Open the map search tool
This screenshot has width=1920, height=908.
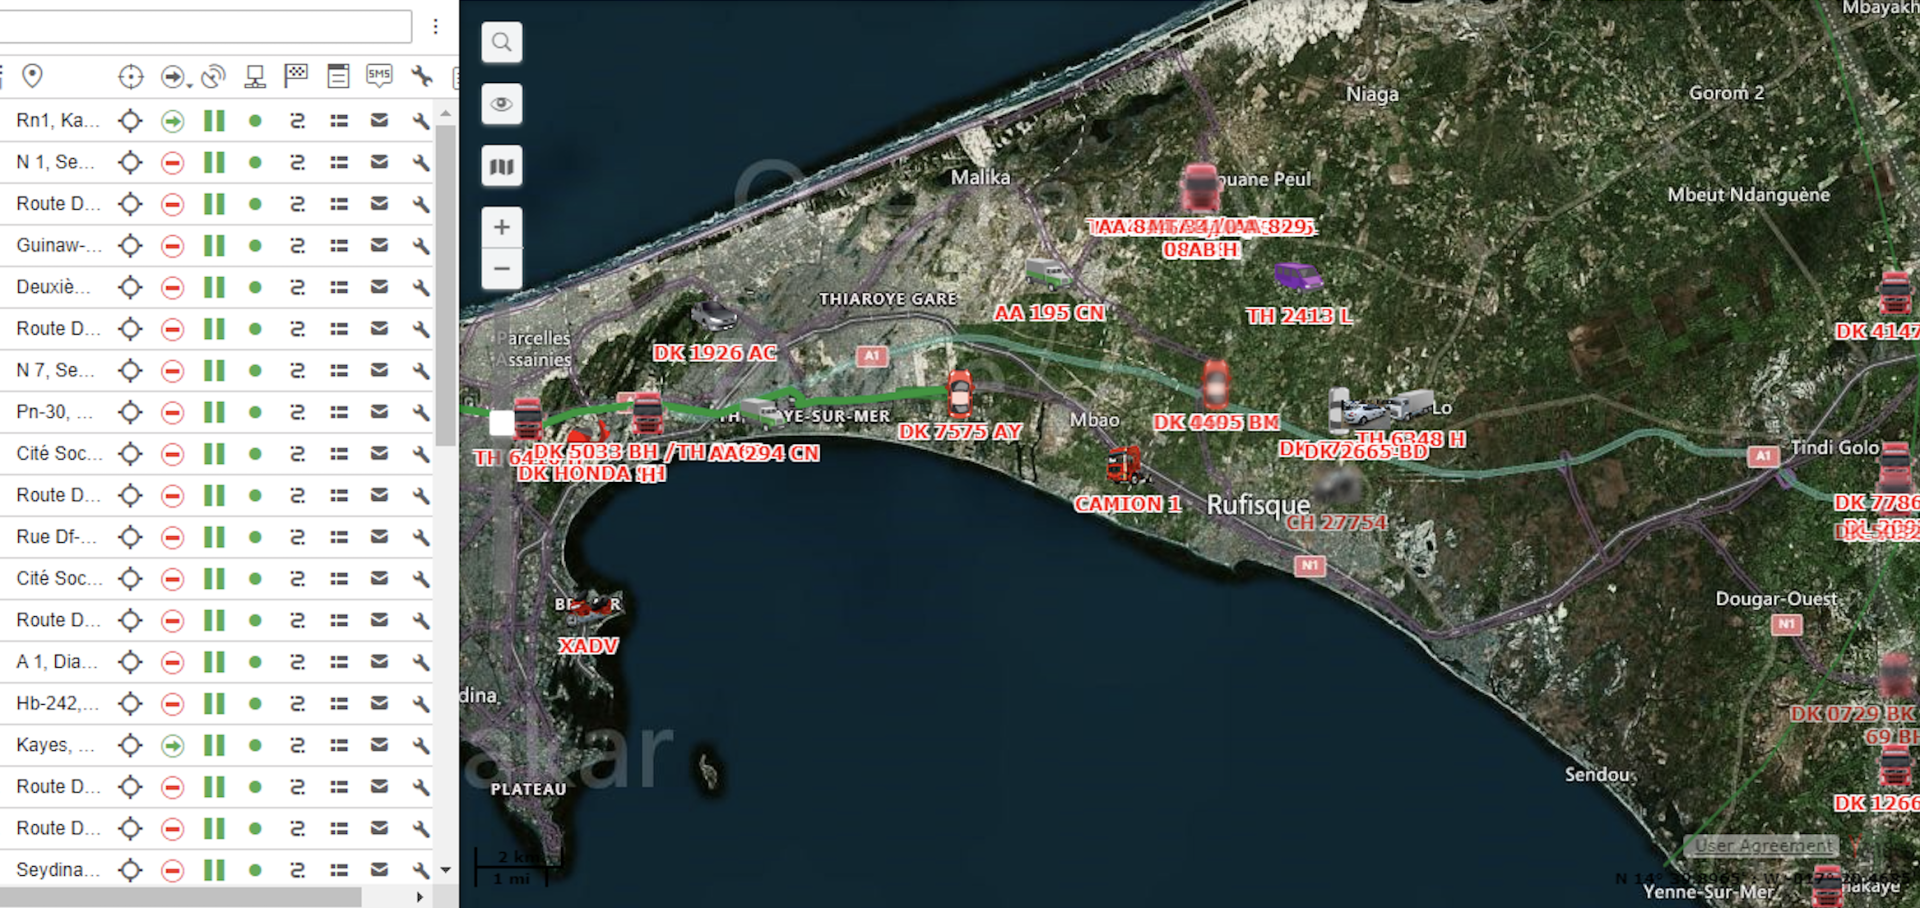[502, 42]
